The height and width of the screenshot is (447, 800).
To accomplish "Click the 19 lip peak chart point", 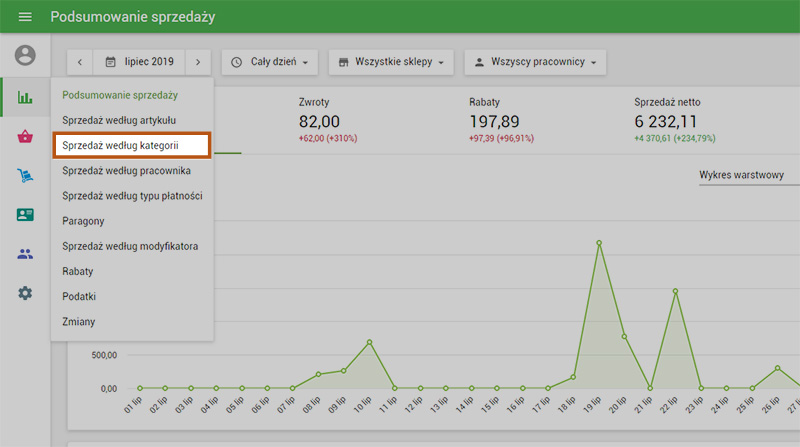I will tap(599, 242).
